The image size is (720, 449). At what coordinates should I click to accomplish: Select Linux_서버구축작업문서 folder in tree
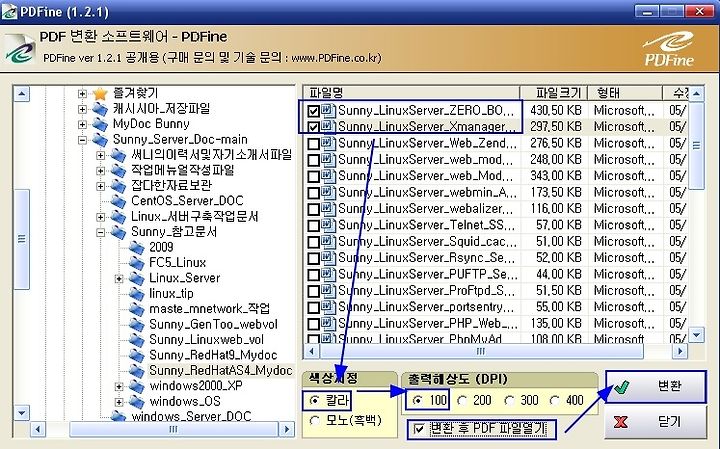pyautogui.click(x=195, y=216)
